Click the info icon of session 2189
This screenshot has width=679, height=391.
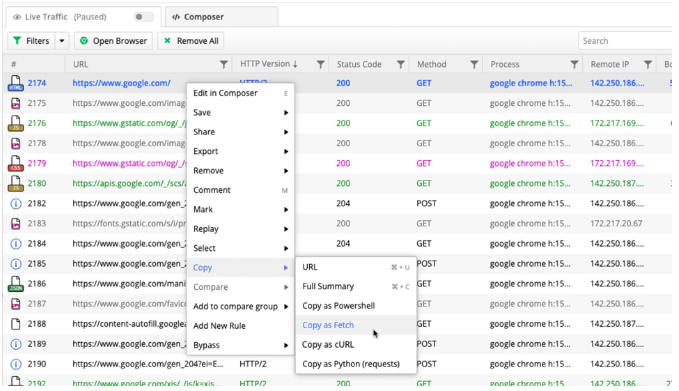tap(16, 344)
